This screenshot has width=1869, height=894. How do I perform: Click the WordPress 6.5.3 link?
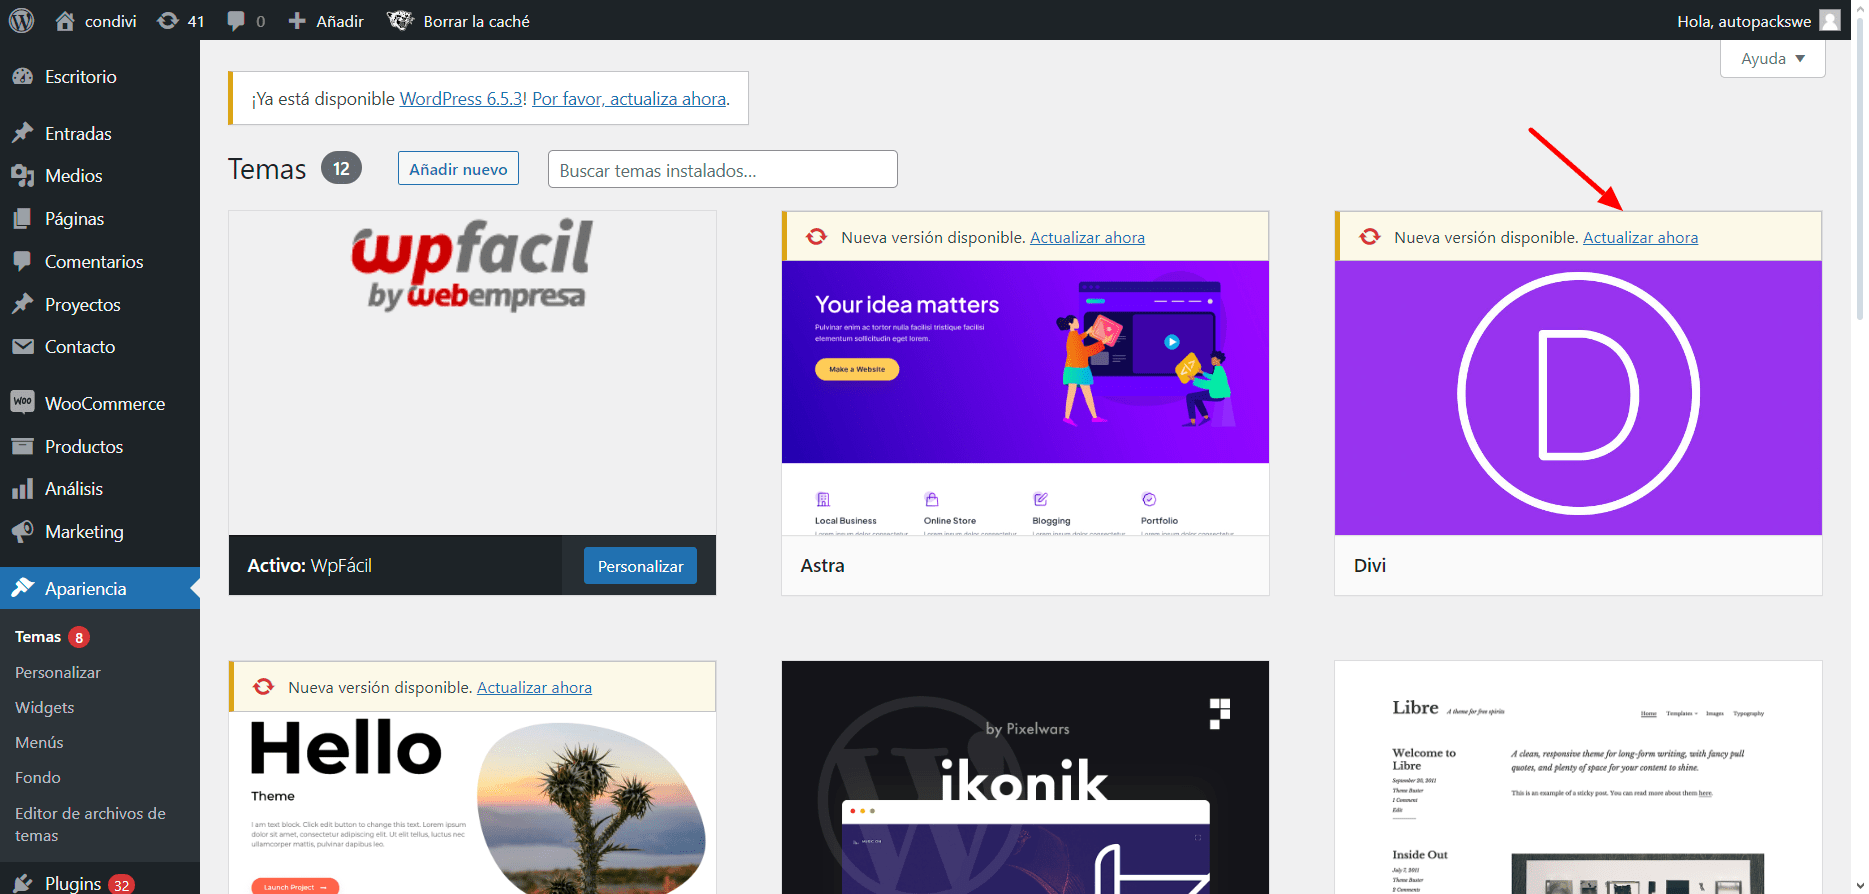[461, 99]
